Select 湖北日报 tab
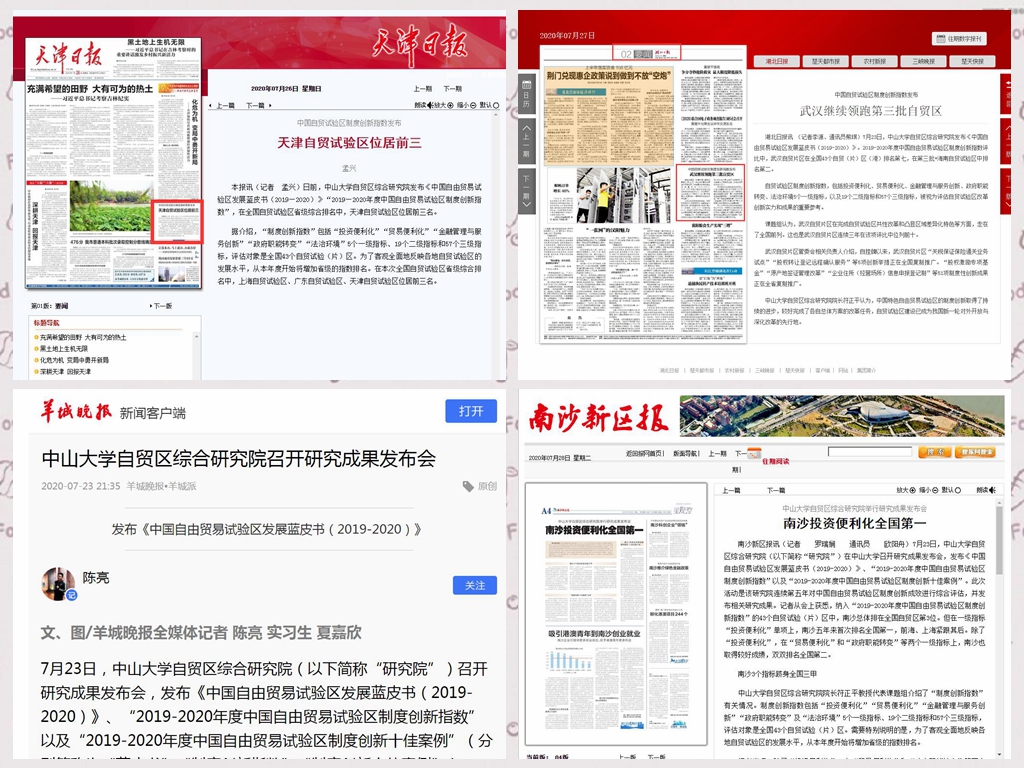Screen dimensions: 1024x768 click(776, 61)
